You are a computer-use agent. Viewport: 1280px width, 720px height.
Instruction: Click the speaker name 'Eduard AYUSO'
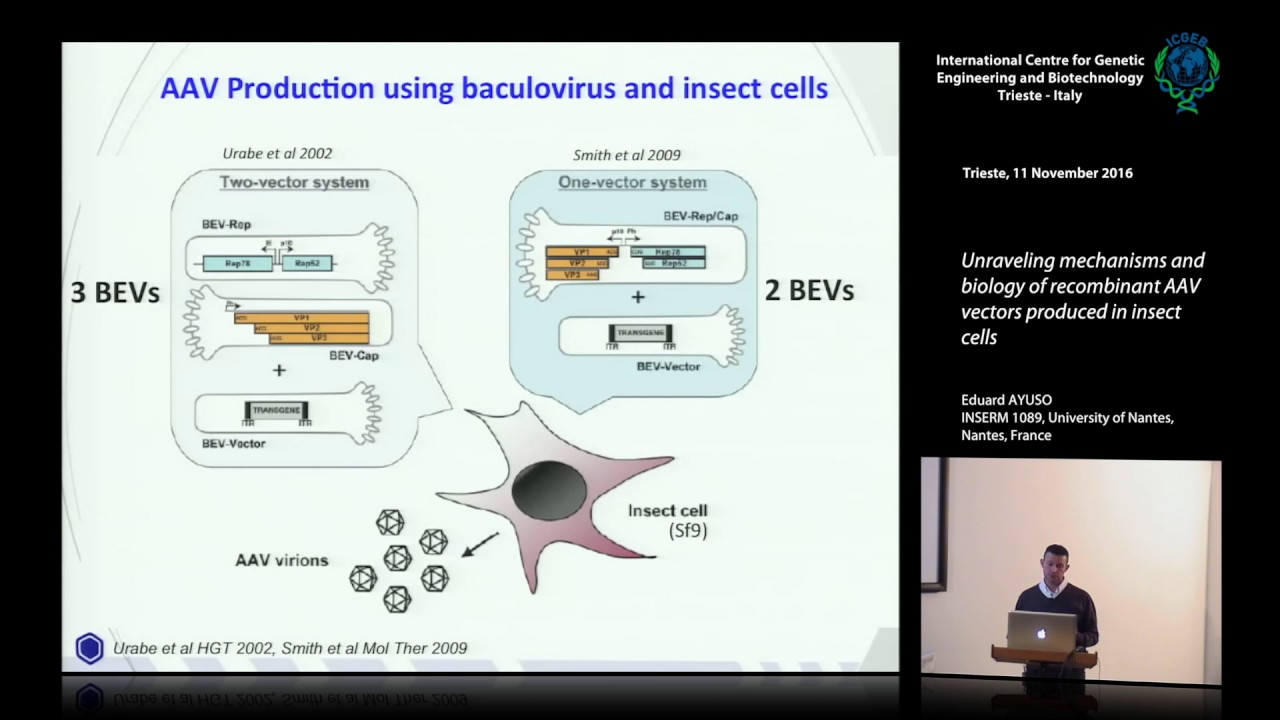coord(1006,399)
